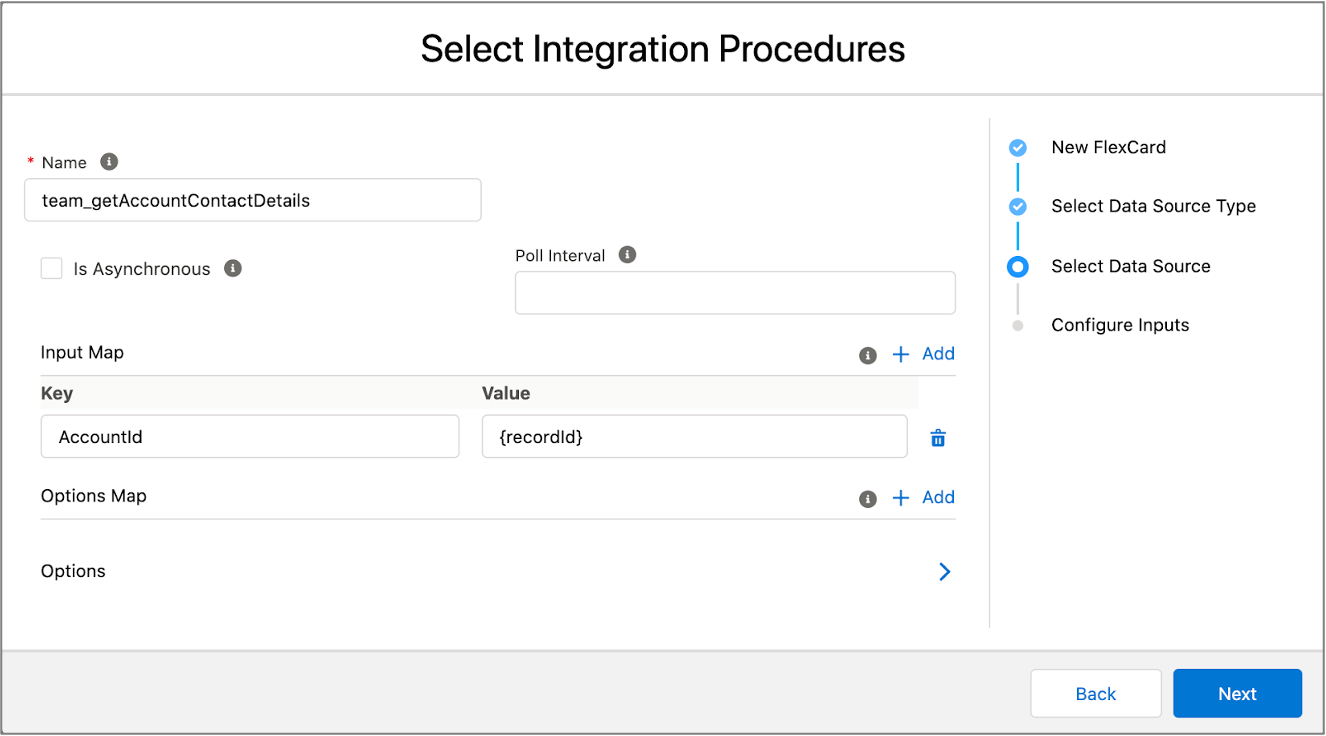Click the plus icon beside Input Map Add
Image resolution: width=1326 pixels, height=736 pixels.
click(900, 353)
